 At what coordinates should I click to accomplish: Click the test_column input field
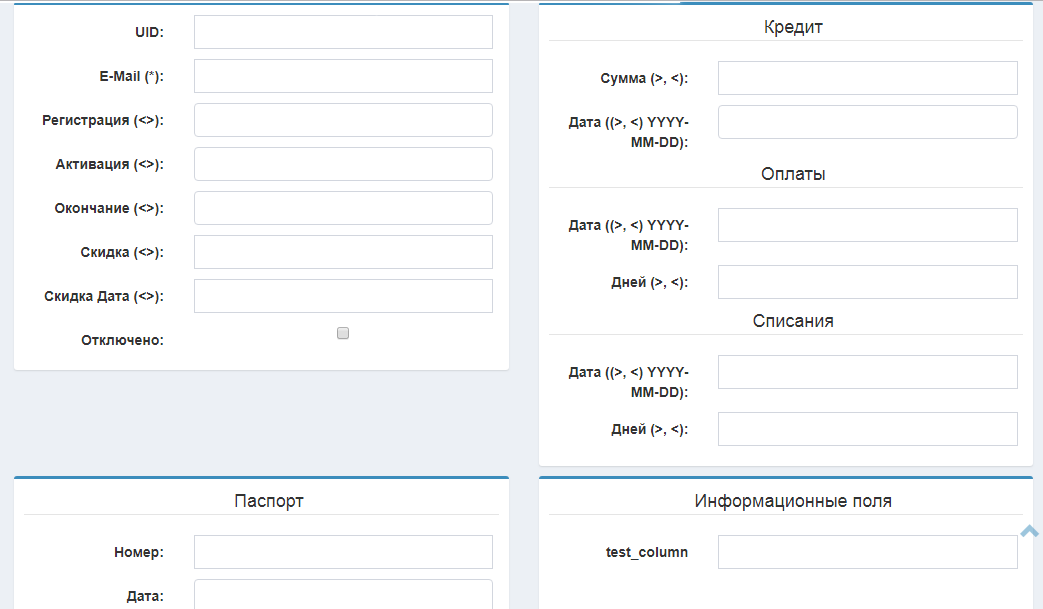pos(867,552)
